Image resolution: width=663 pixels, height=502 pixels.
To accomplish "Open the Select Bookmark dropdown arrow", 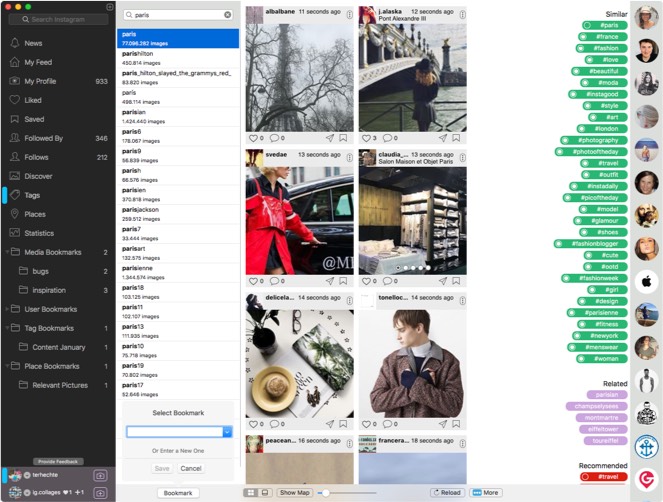I will (227, 432).
